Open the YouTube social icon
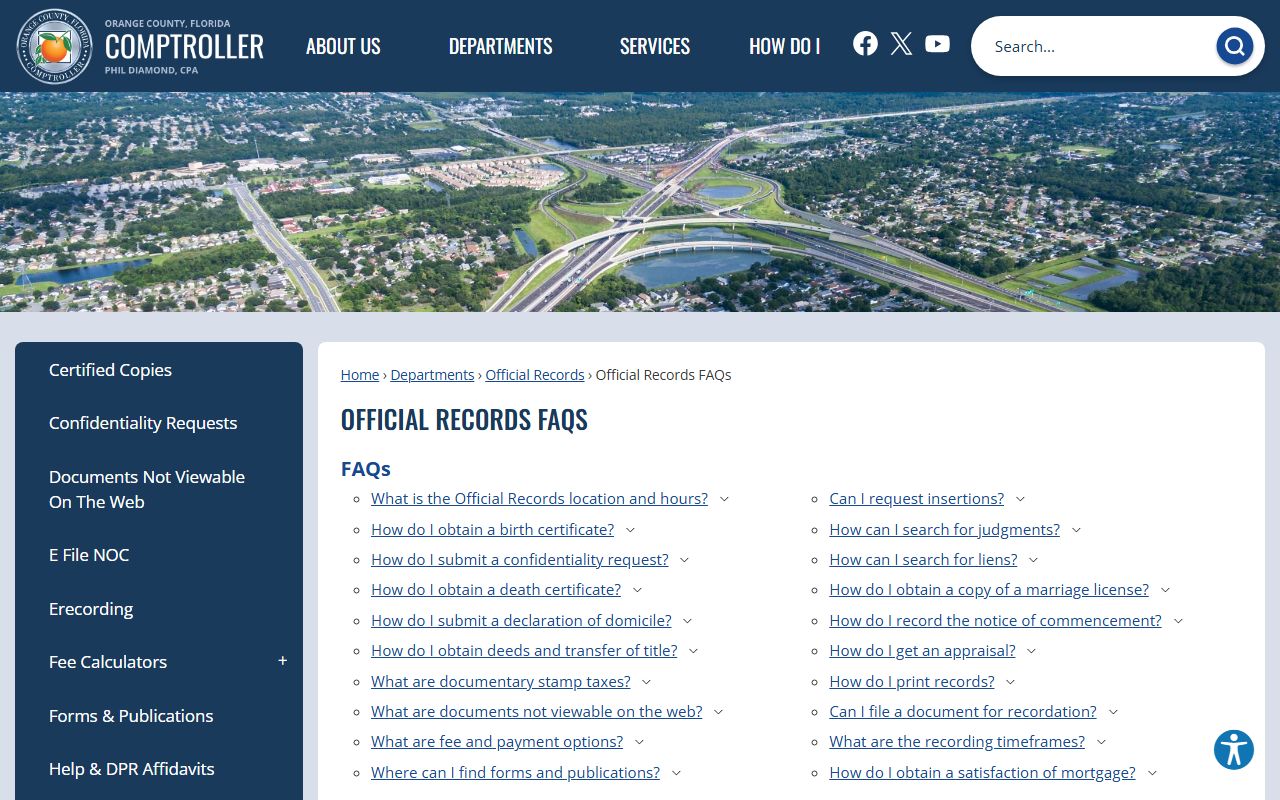This screenshot has height=800, width=1280. [x=937, y=43]
